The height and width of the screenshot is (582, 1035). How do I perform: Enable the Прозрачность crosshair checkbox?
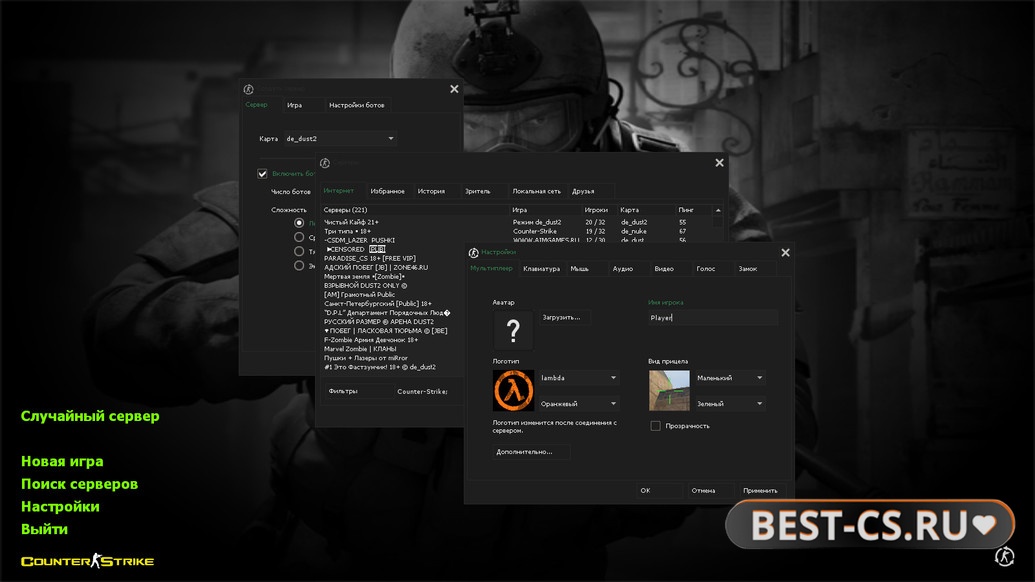655,426
